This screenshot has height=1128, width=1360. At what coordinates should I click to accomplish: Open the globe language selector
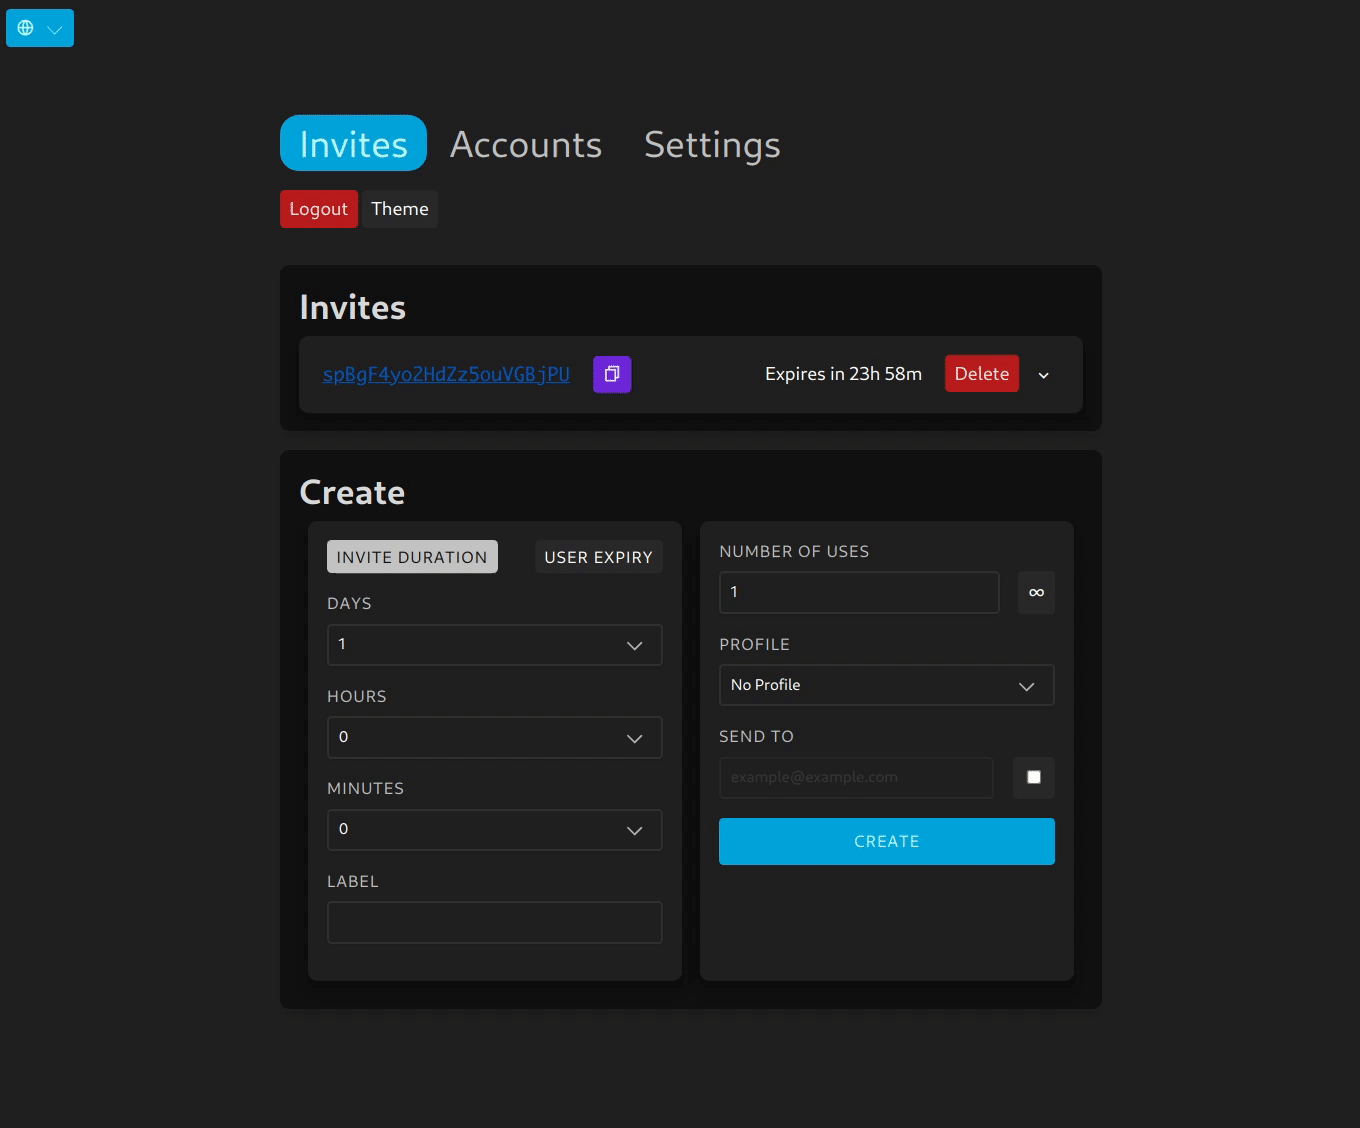pos(40,28)
